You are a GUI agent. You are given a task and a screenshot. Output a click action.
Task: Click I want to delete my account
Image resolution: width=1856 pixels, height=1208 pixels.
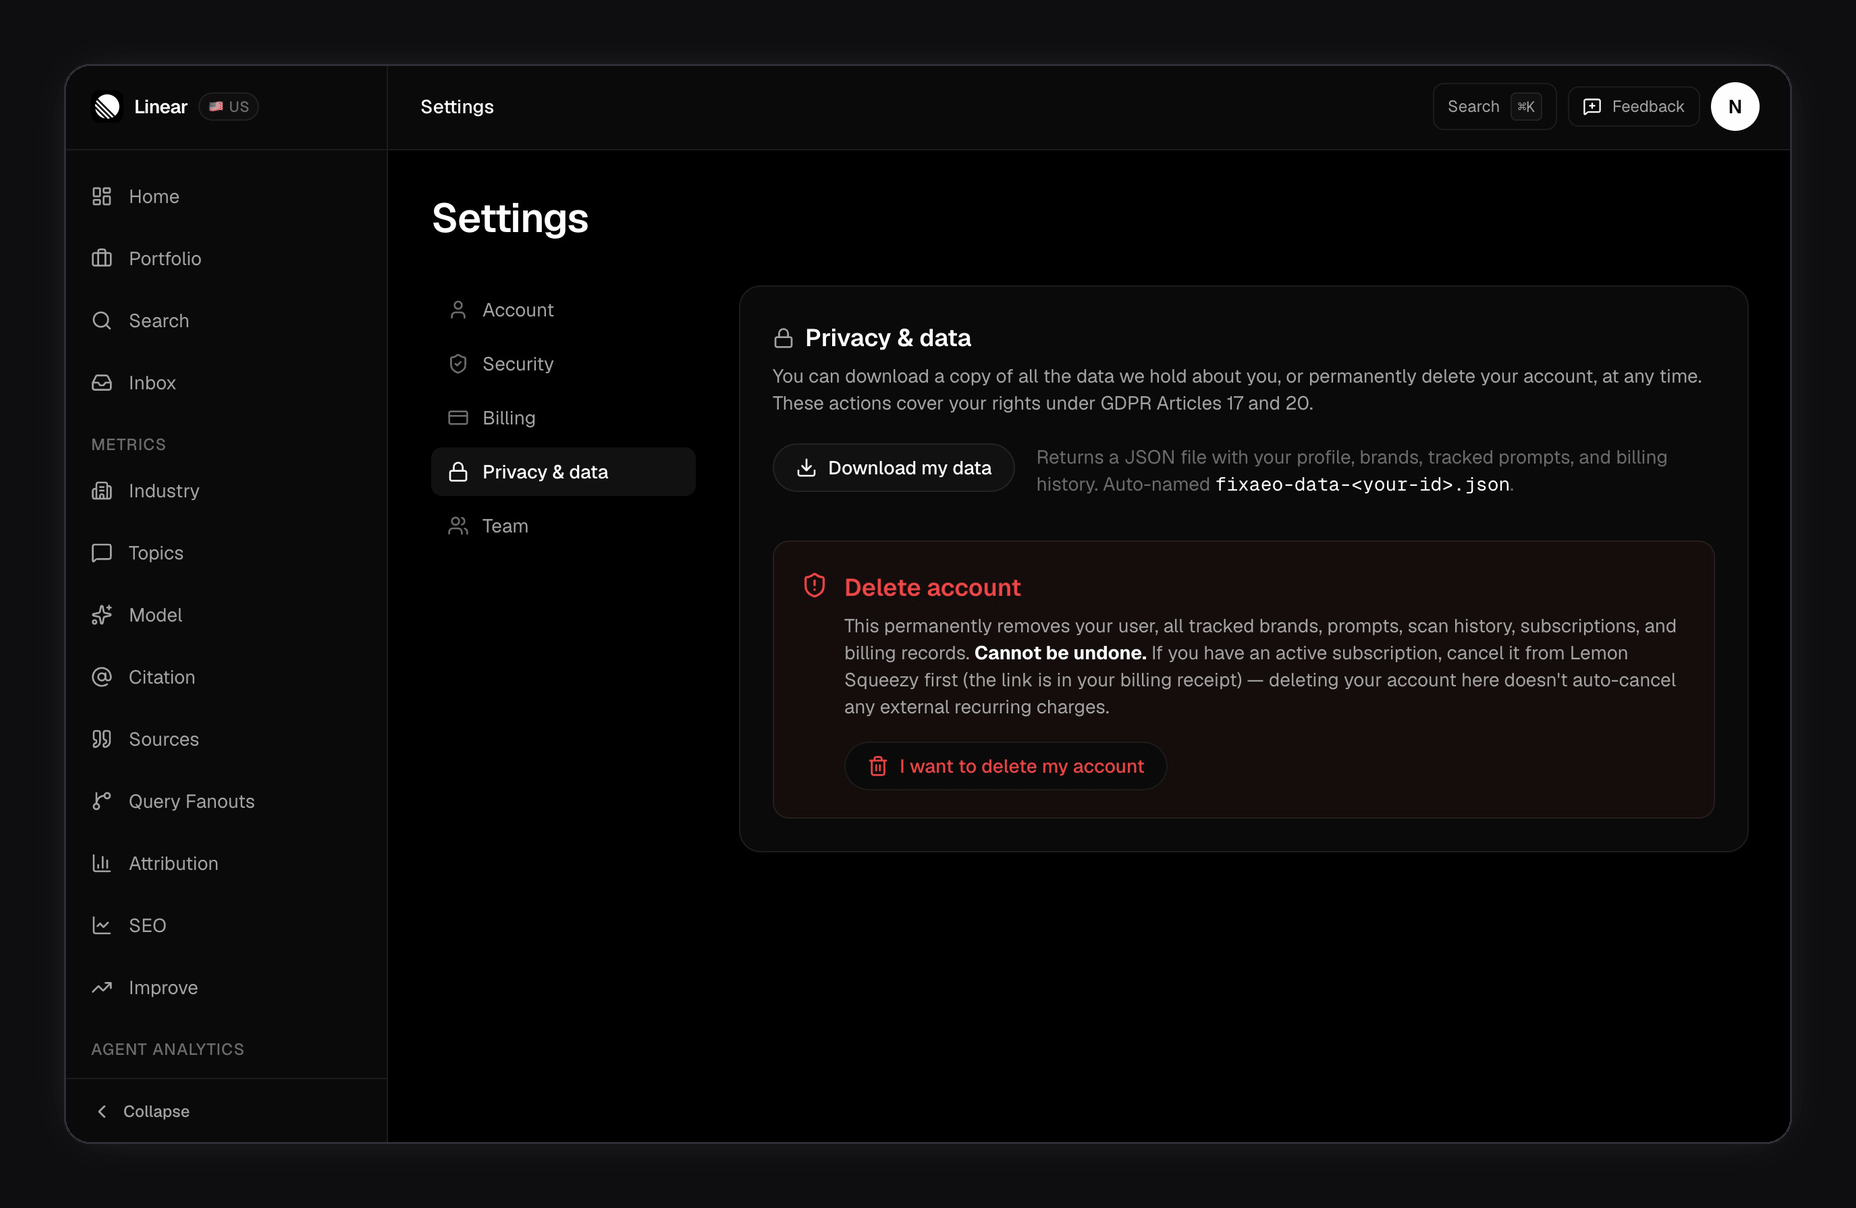pos(1005,766)
